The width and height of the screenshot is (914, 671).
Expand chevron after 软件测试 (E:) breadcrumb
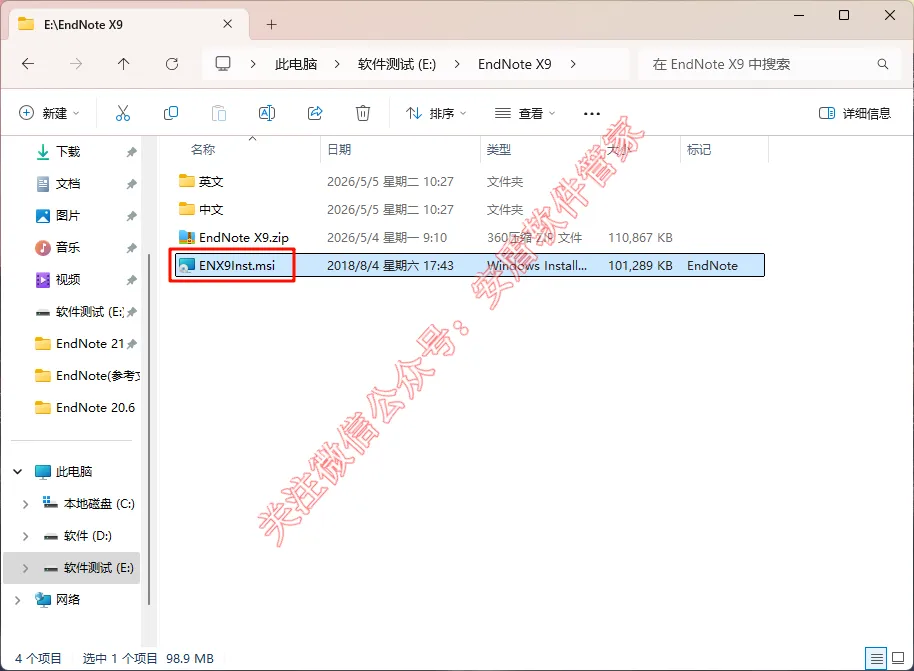[x=457, y=64]
